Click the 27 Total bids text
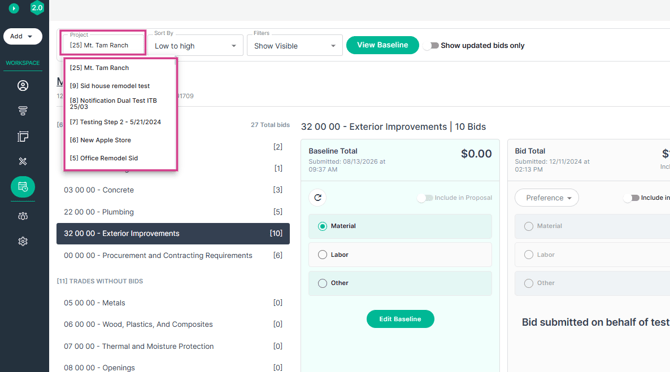Image resolution: width=670 pixels, height=372 pixels. point(270,125)
